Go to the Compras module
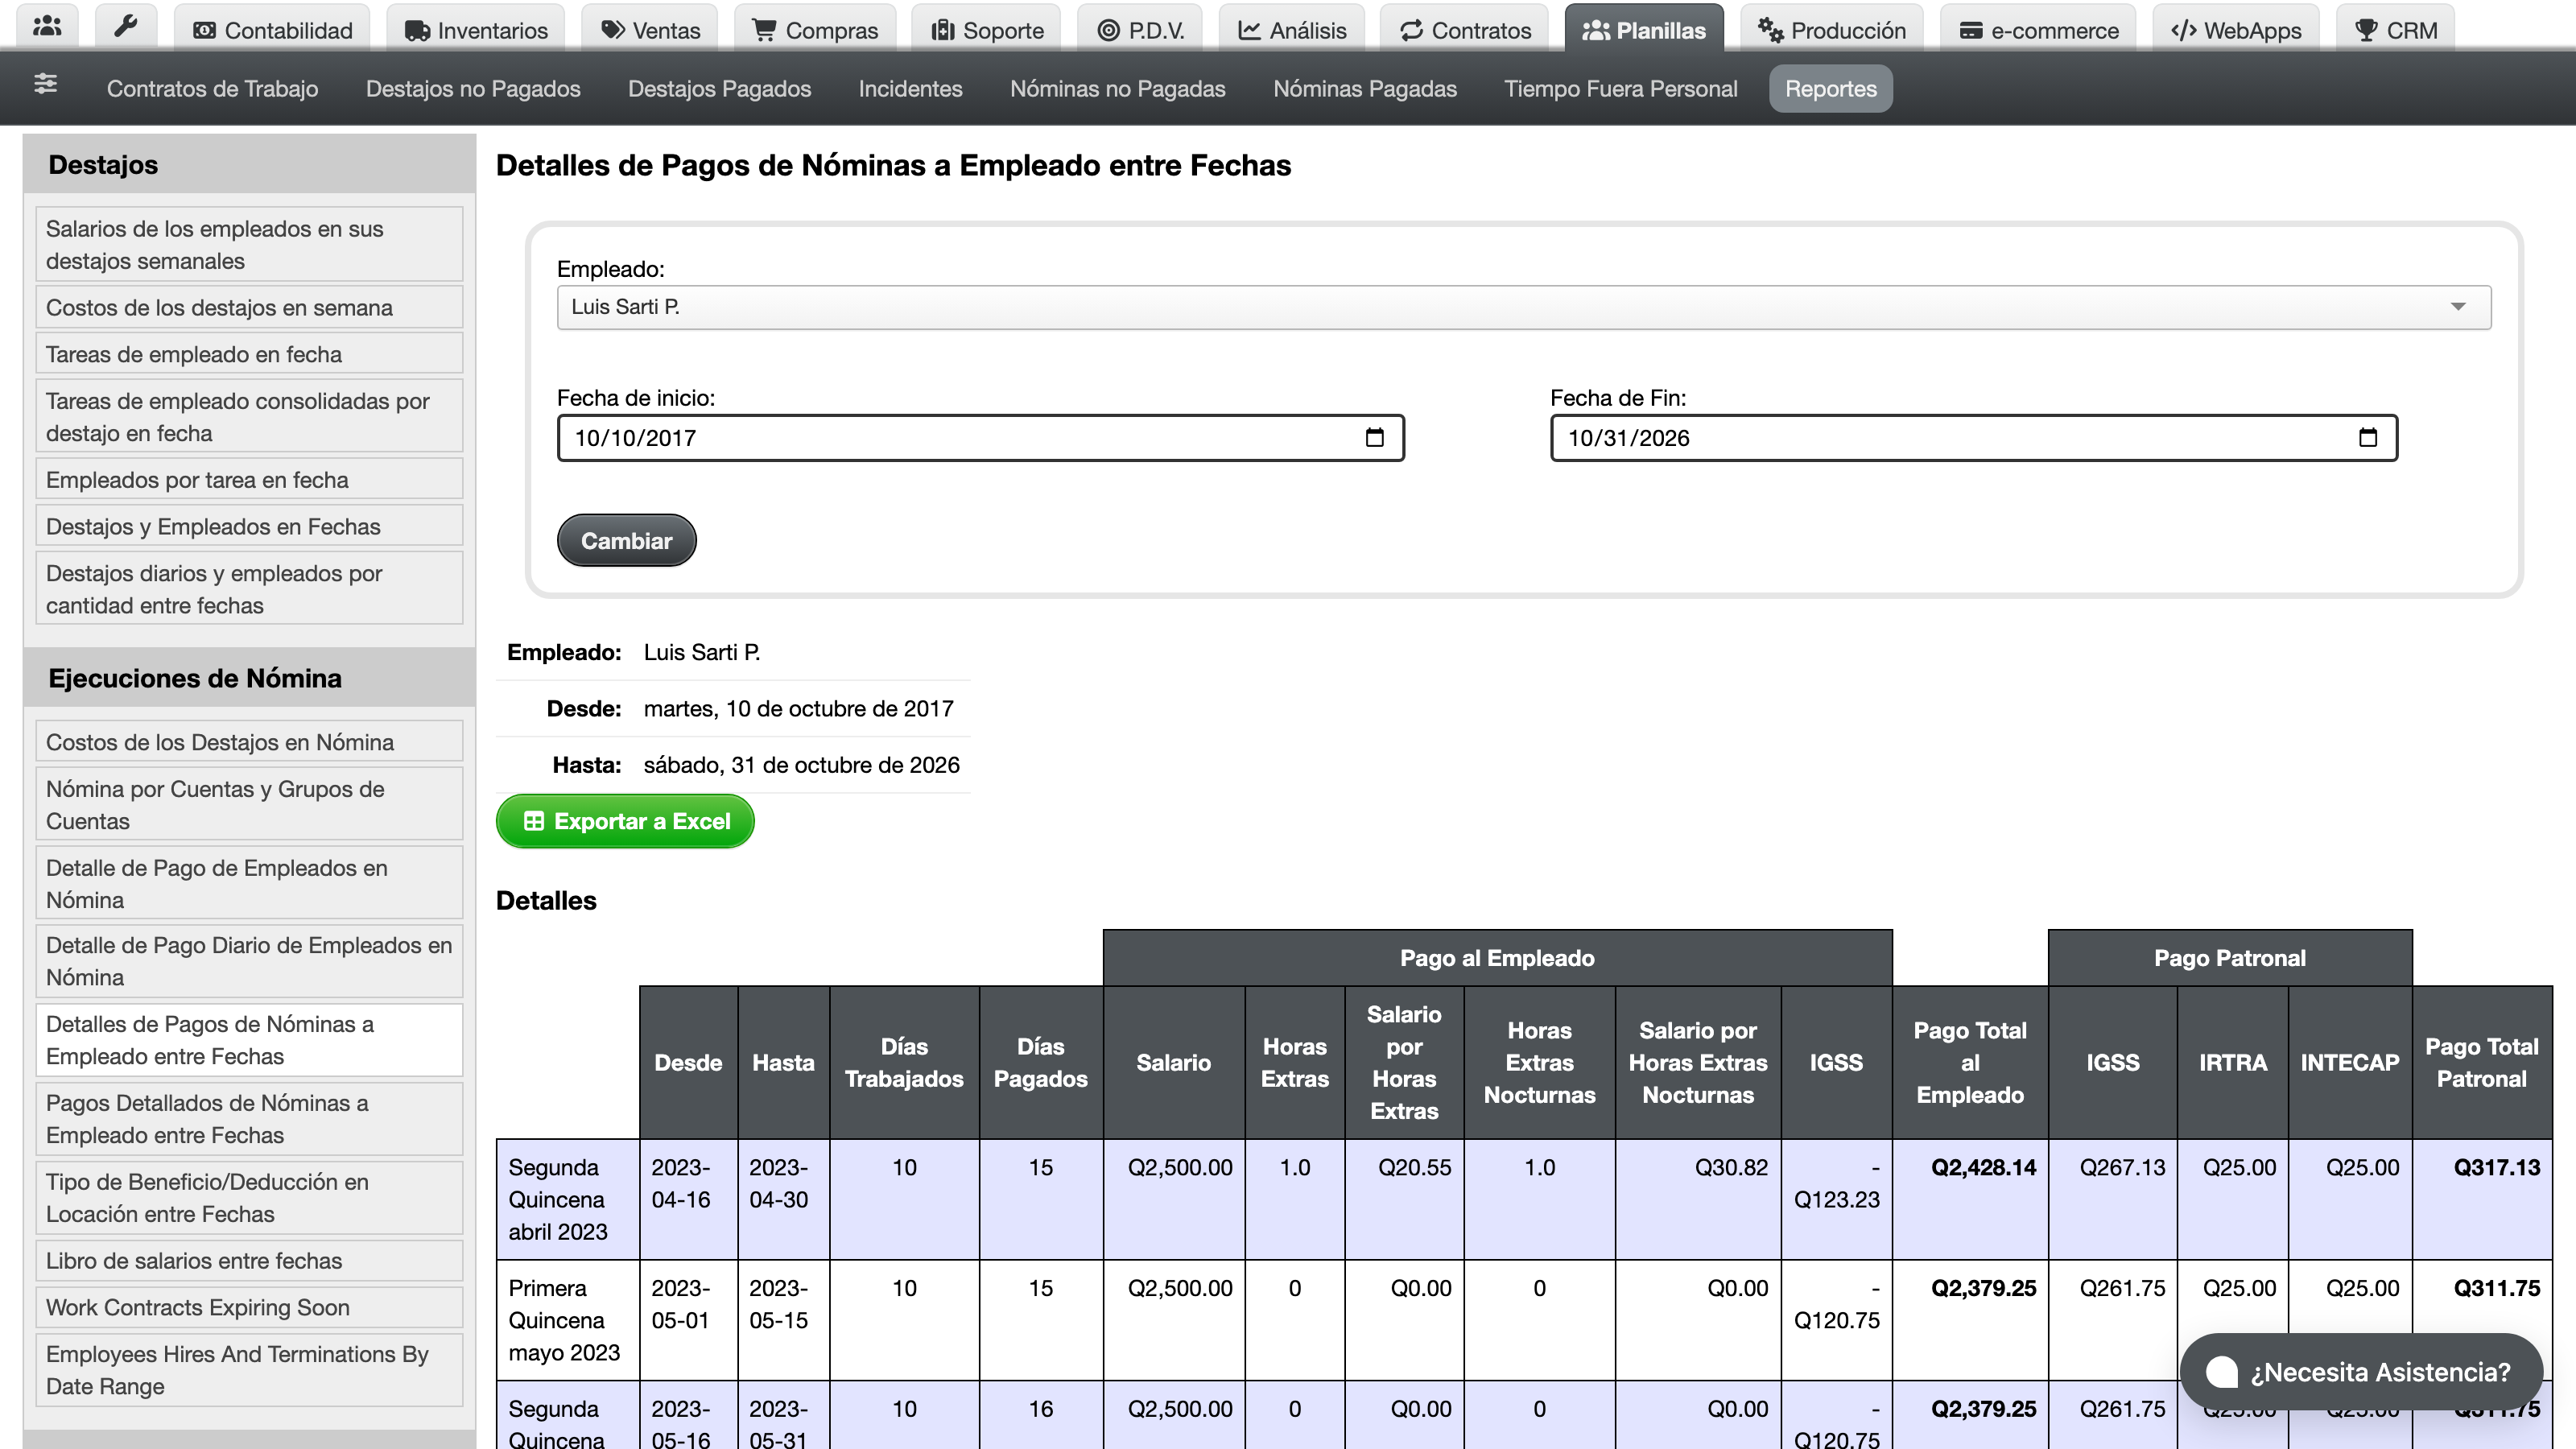 click(815, 29)
